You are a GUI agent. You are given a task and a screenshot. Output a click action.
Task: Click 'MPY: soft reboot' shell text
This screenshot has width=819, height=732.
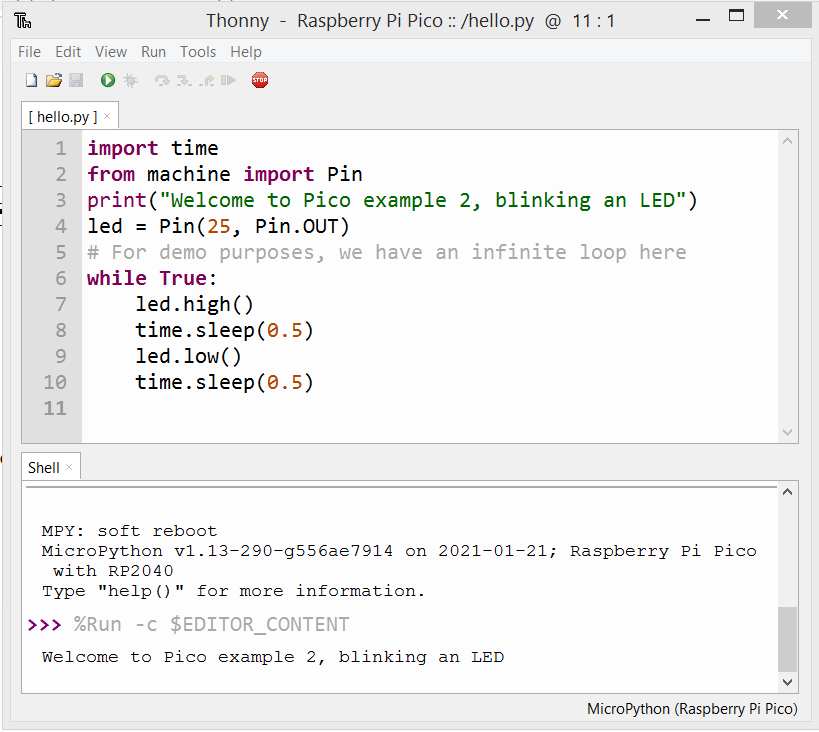pyautogui.click(x=129, y=531)
